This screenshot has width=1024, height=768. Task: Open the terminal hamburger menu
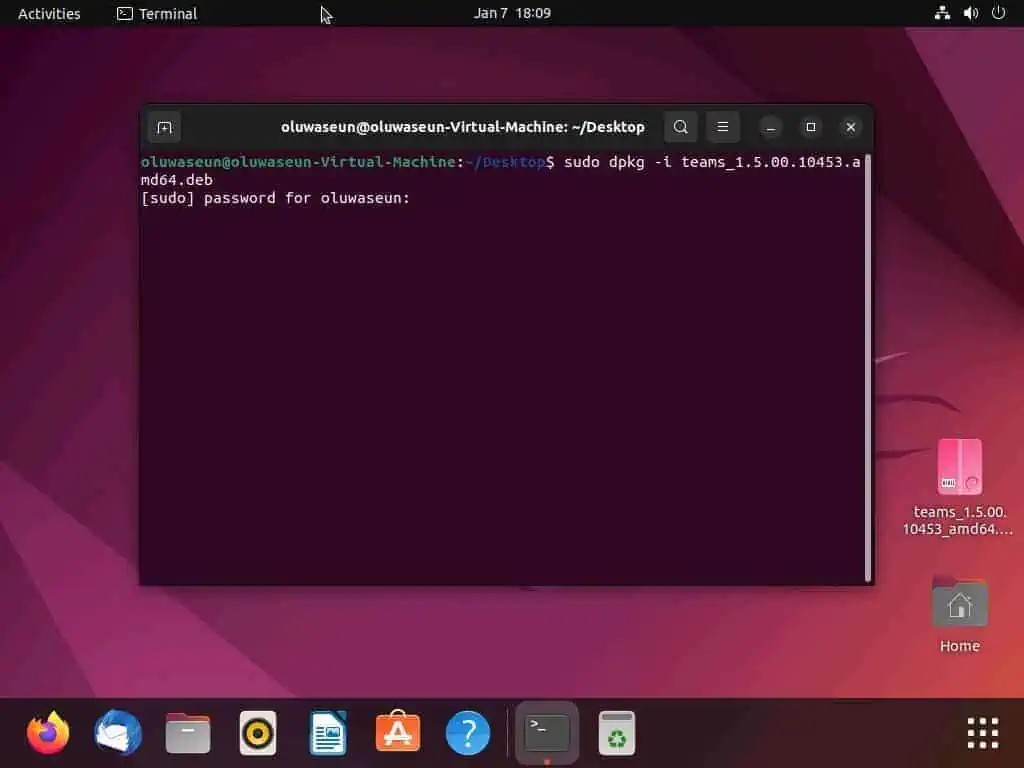[x=723, y=127]
